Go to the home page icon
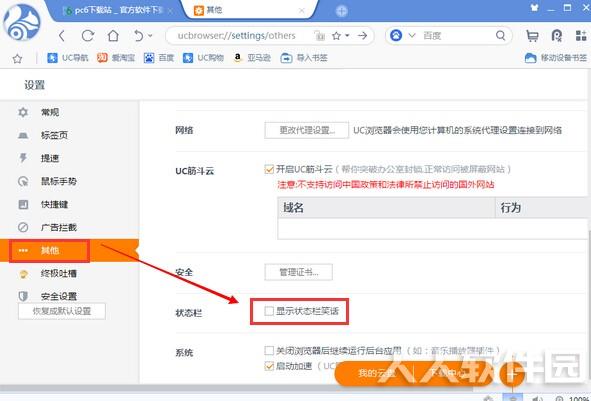 (113, 36)
